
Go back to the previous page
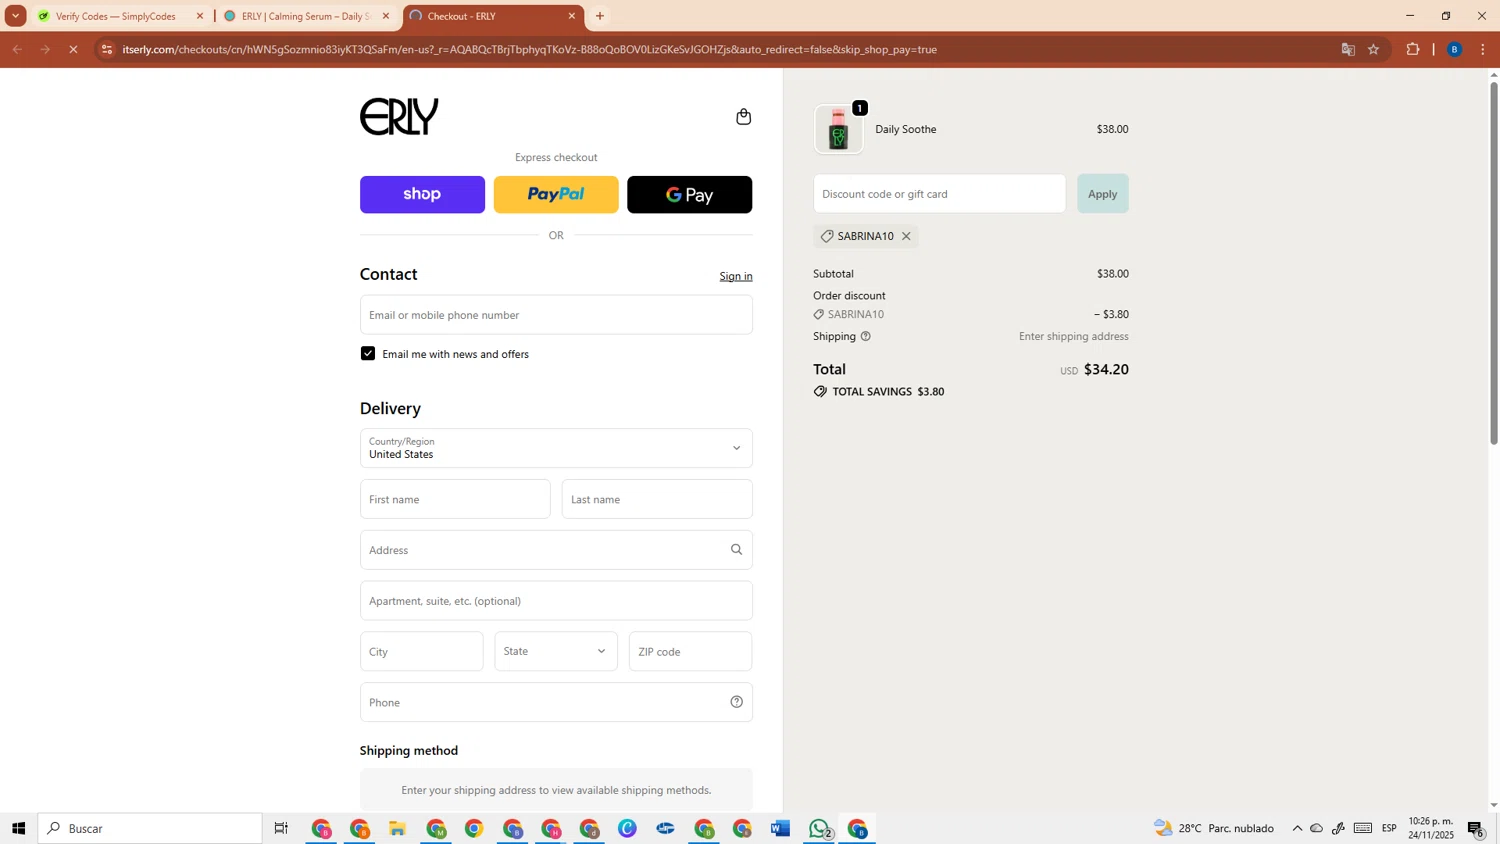[17, 49]
